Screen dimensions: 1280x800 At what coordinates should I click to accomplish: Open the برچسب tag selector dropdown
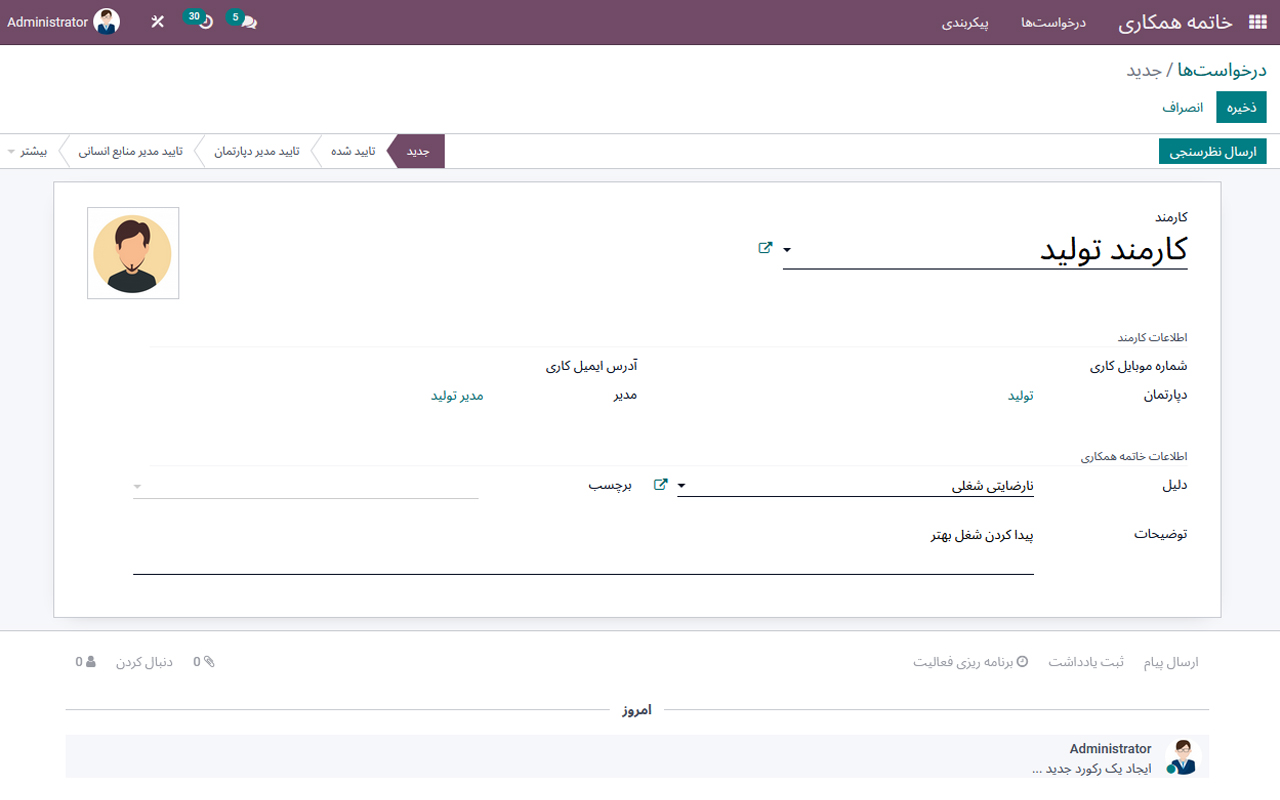(x=137, y=485)
